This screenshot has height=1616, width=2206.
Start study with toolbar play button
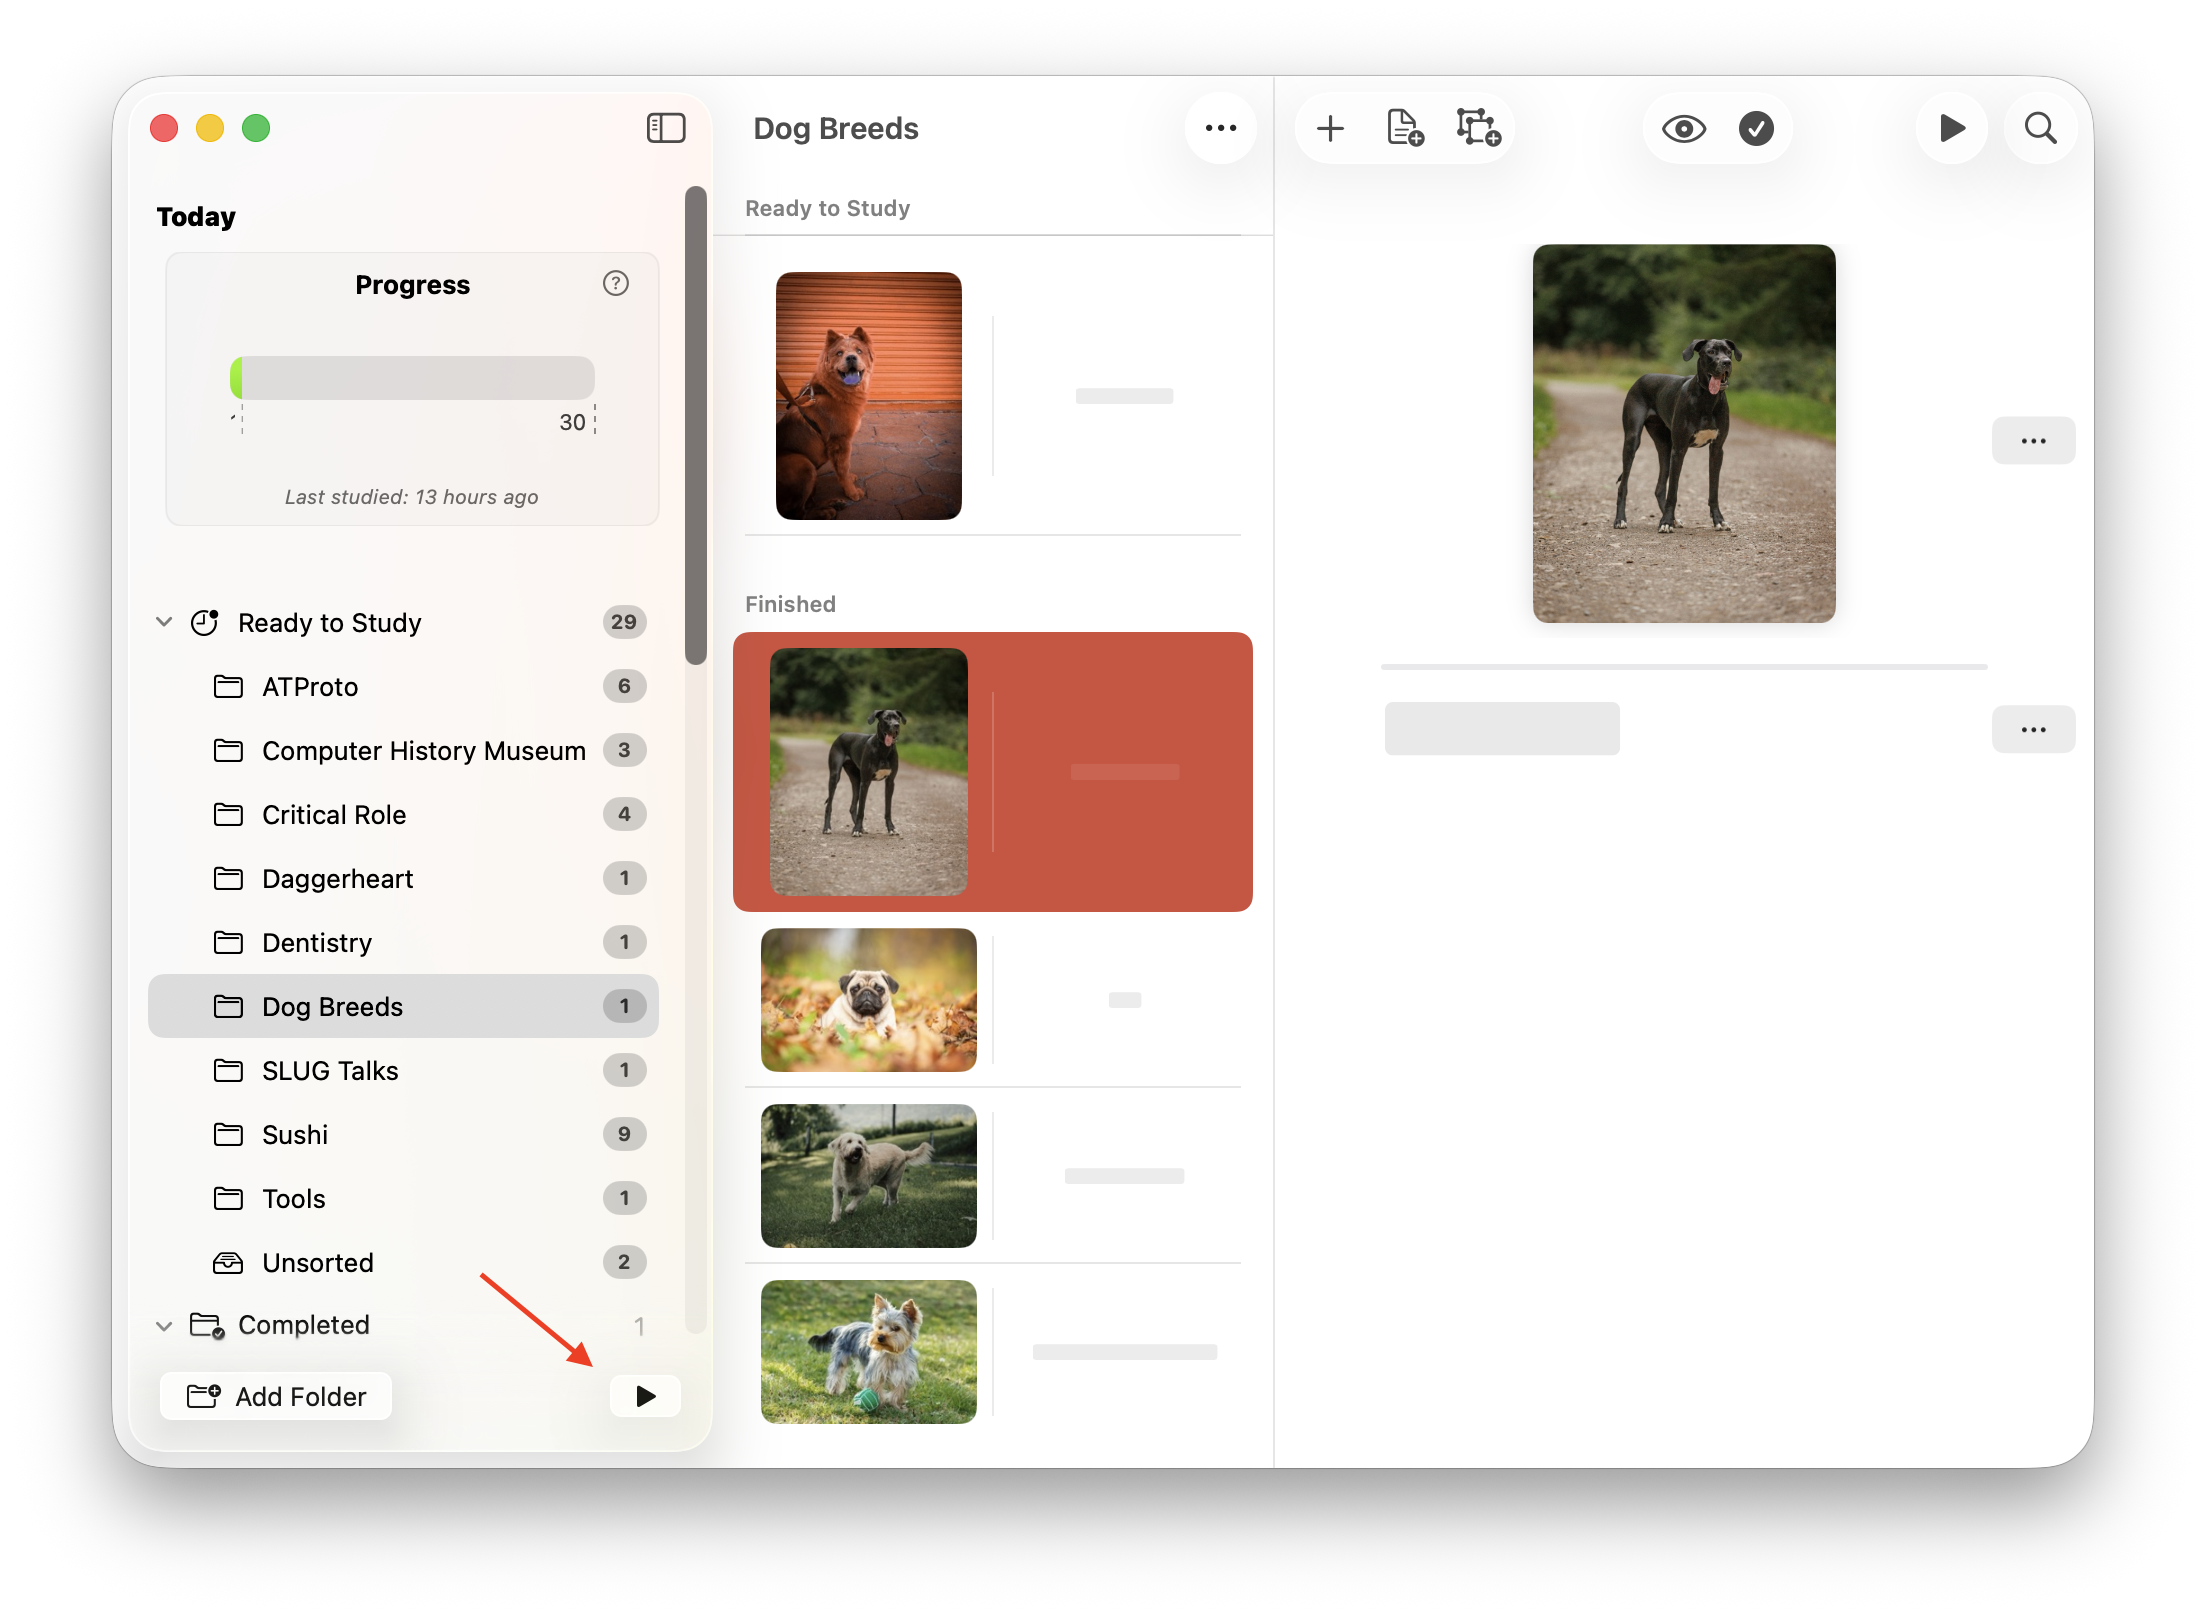pyautogui.click(x=1951, y=128)
